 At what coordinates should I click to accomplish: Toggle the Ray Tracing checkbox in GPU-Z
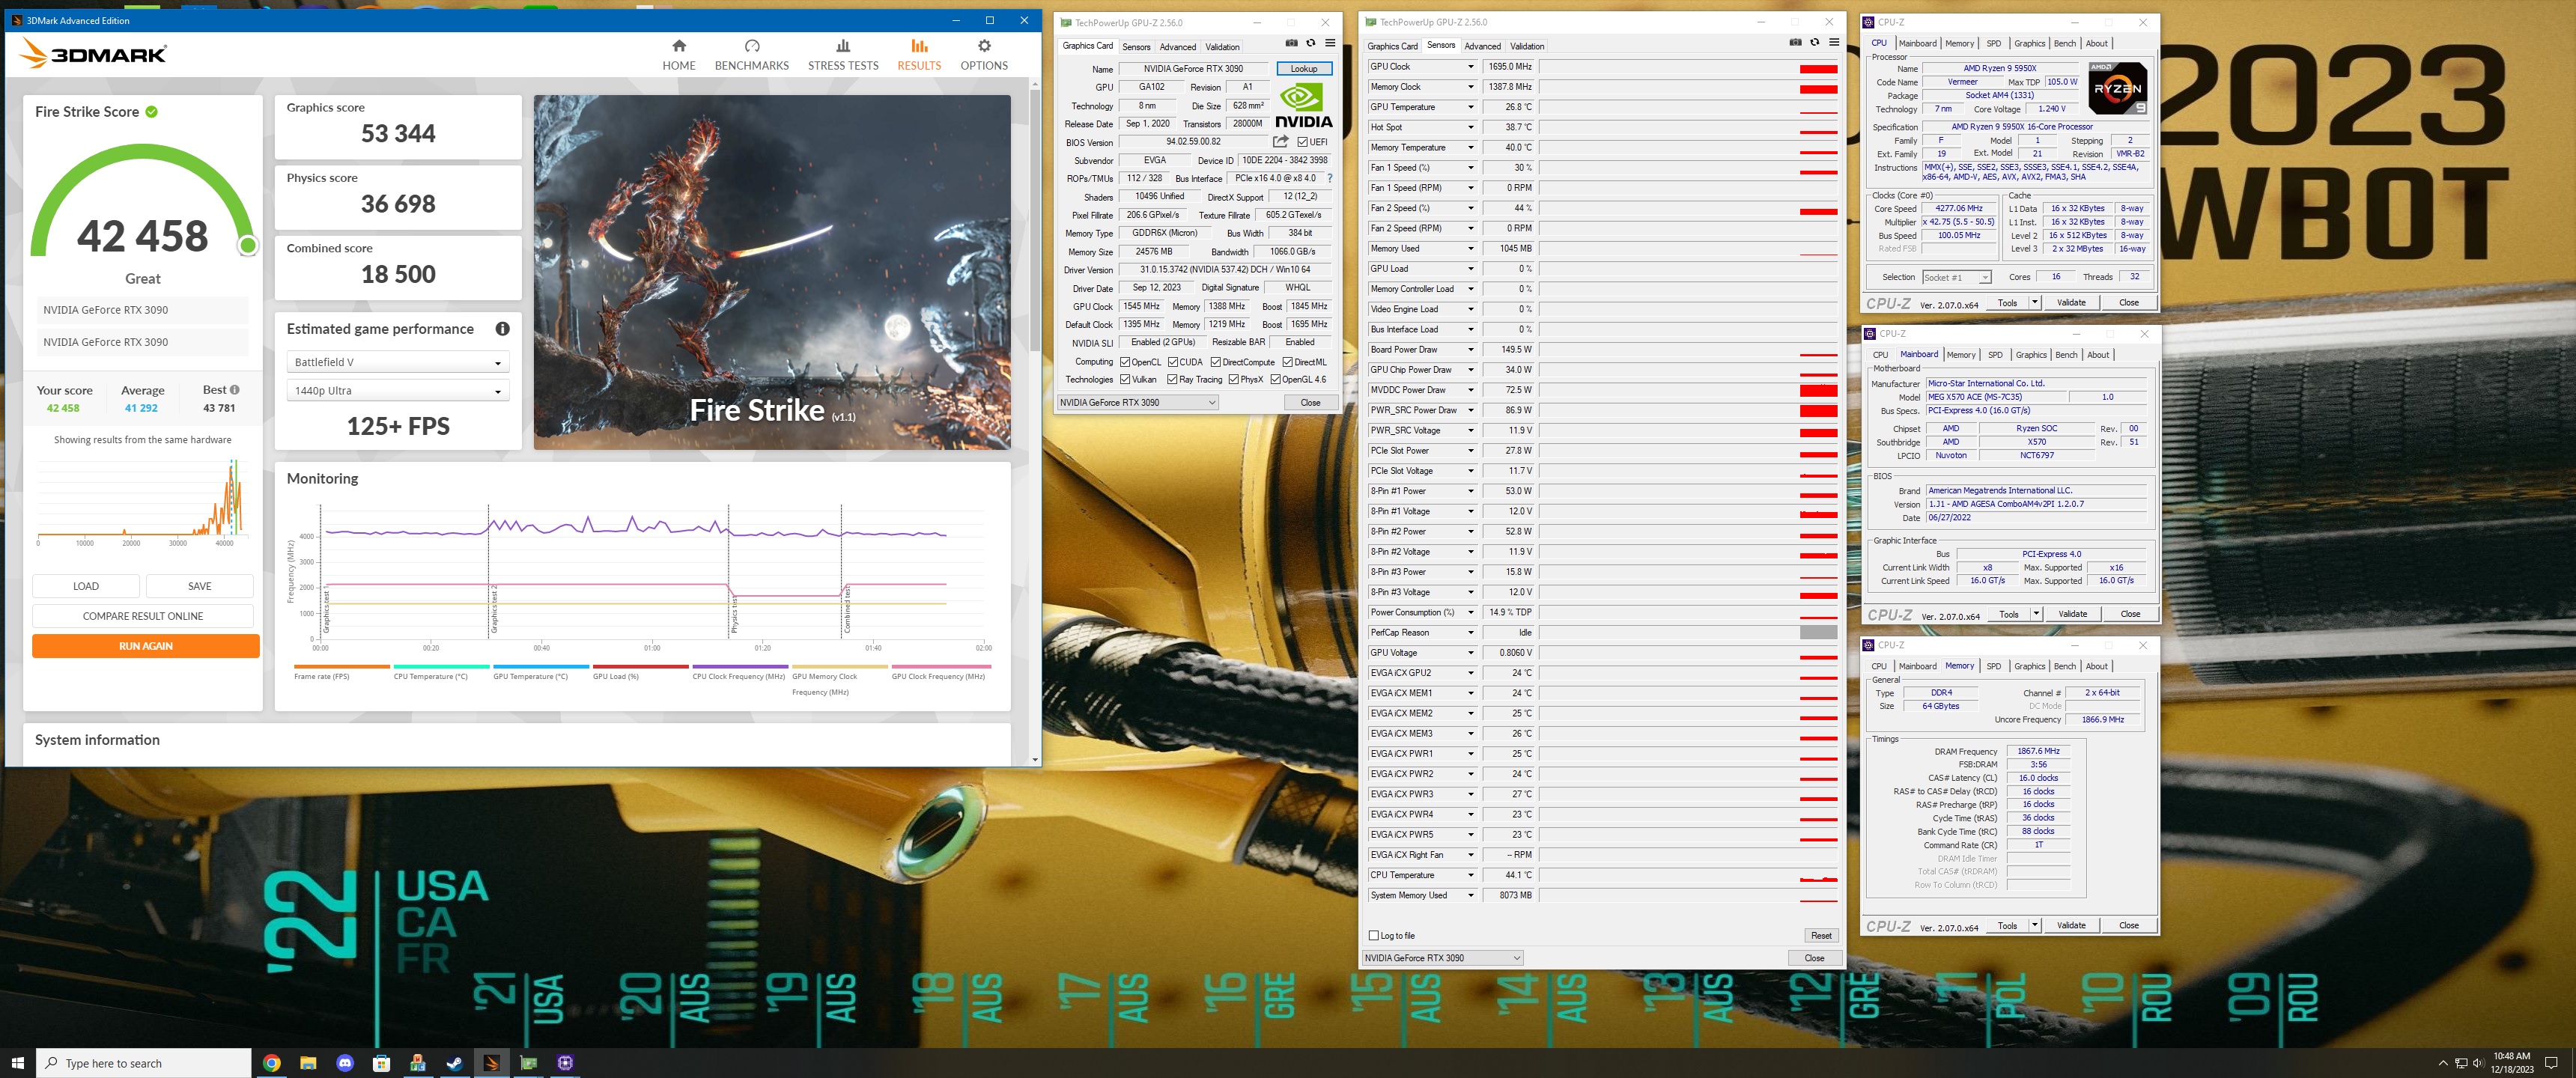pos(1173,380)
